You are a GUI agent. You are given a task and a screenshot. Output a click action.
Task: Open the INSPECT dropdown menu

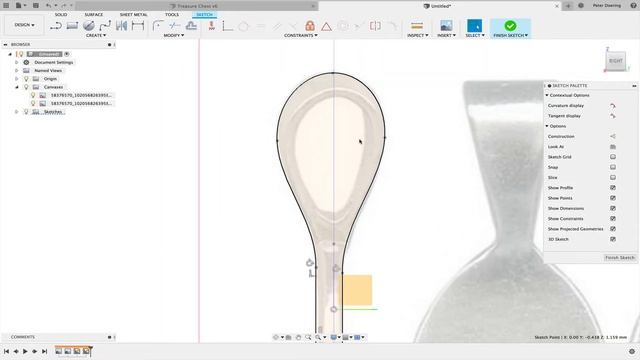pyautogui.click(x=418, y=36)
